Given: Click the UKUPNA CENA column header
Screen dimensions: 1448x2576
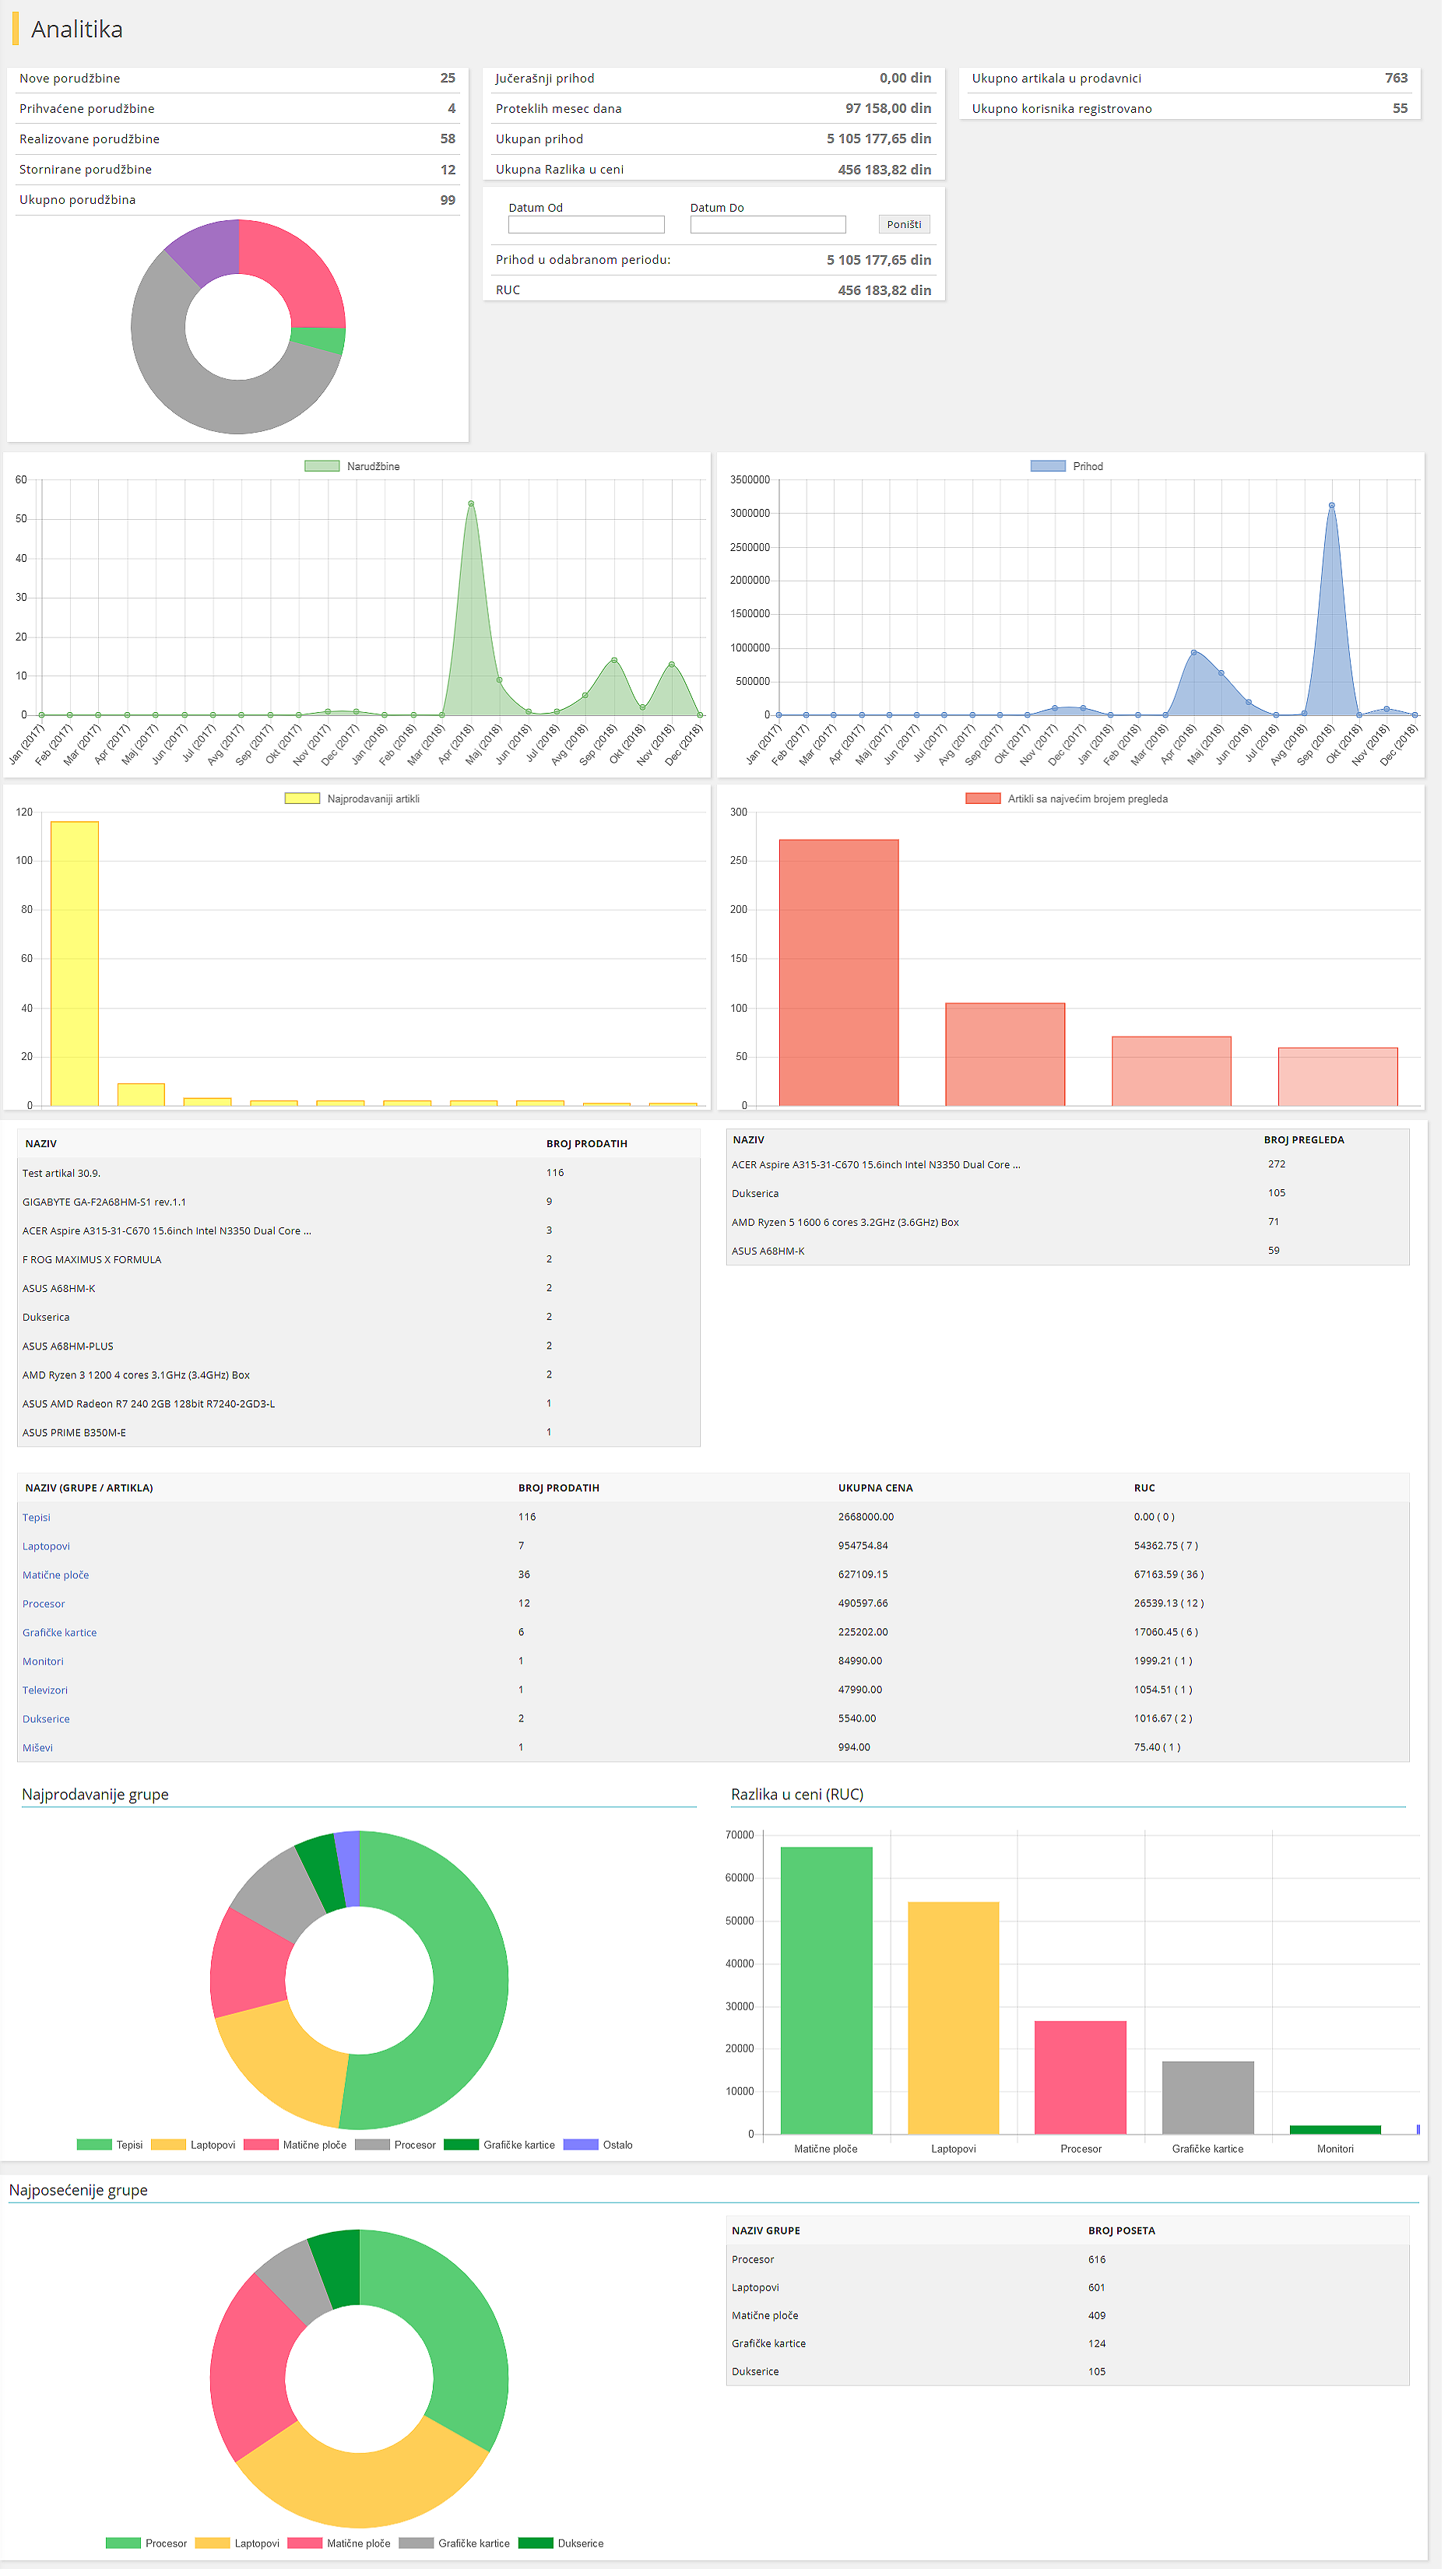Looking at the screenshot, I should pyautogui.click(x=879, y=1494).
